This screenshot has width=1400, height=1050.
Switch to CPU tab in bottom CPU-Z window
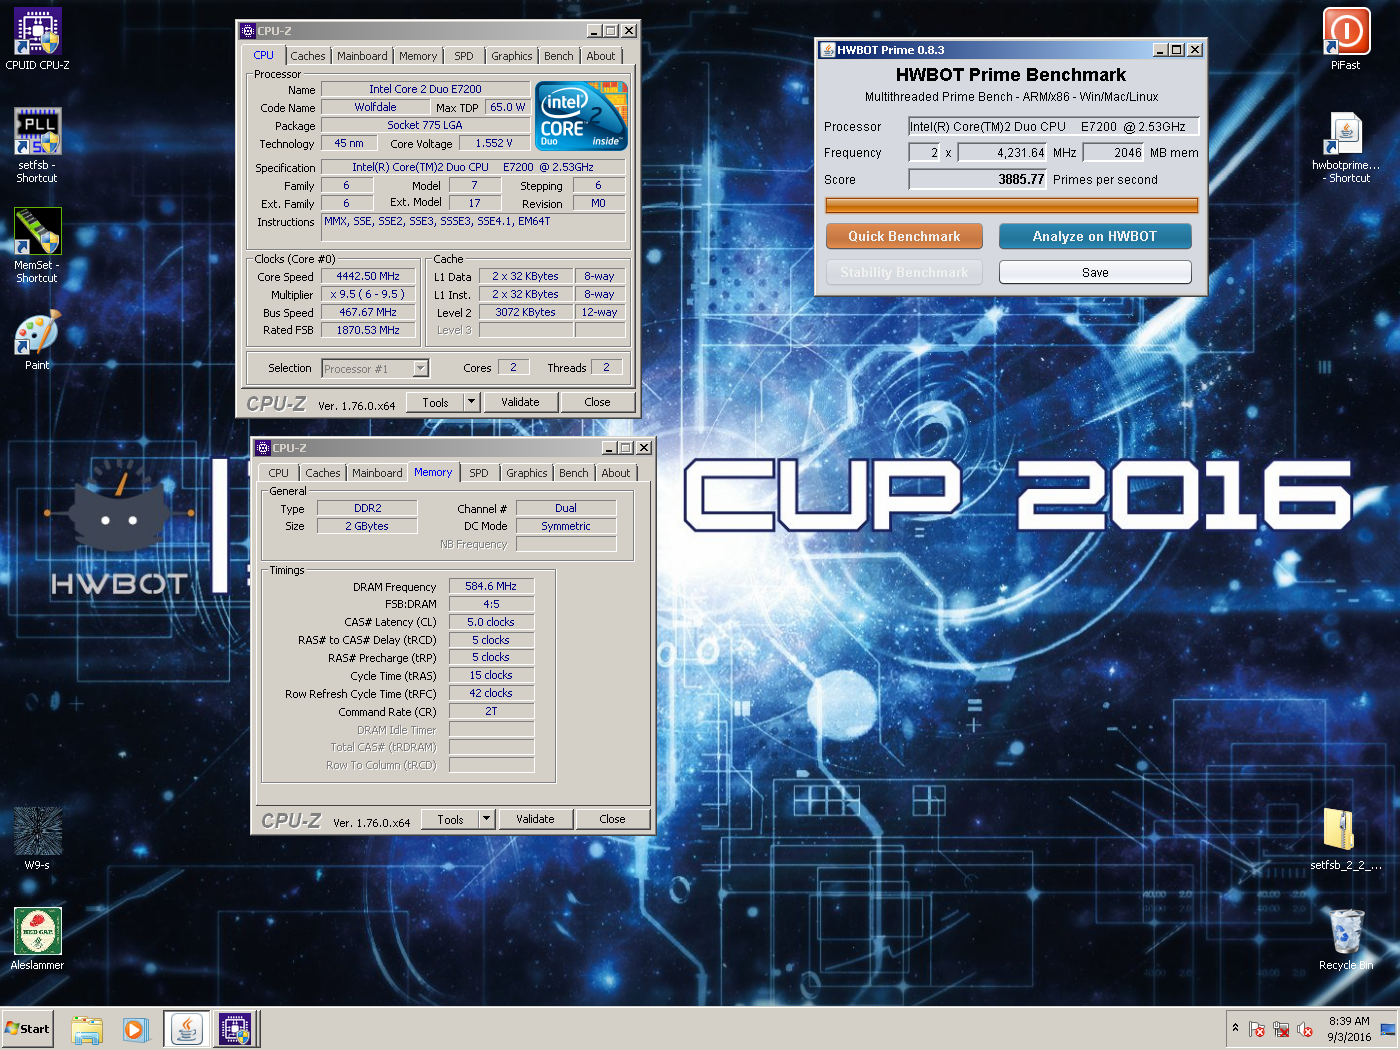(x=279, y=473)
